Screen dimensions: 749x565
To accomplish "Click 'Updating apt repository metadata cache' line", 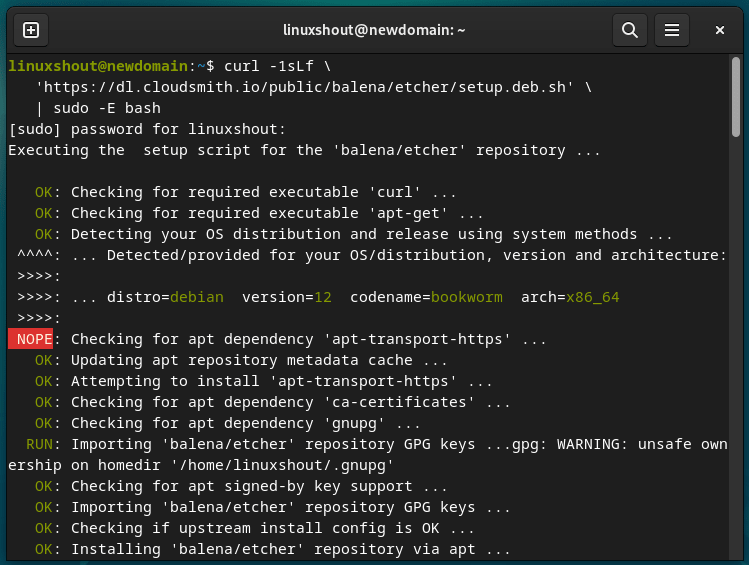I will click(241, 360).
